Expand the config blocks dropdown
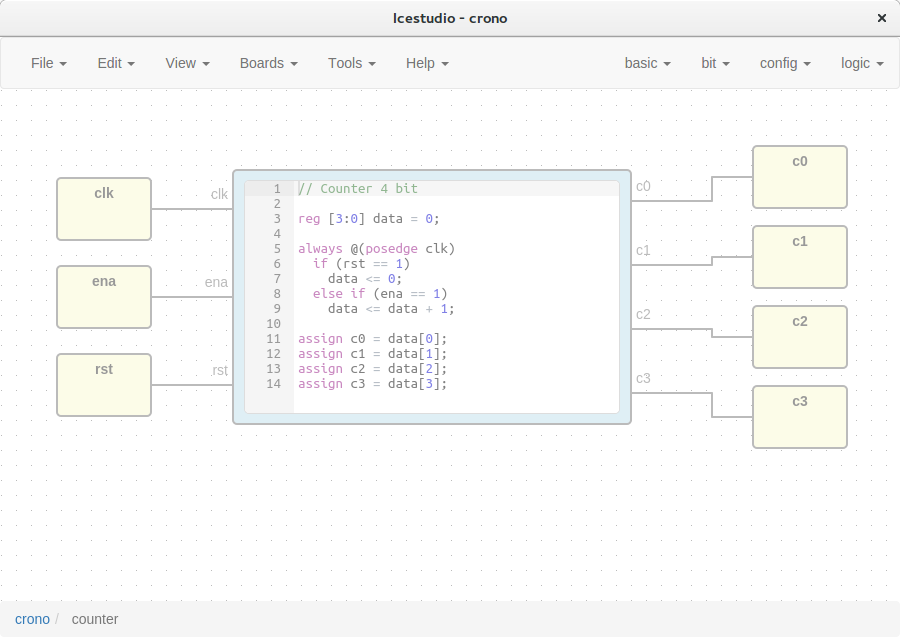 [785, 63]
